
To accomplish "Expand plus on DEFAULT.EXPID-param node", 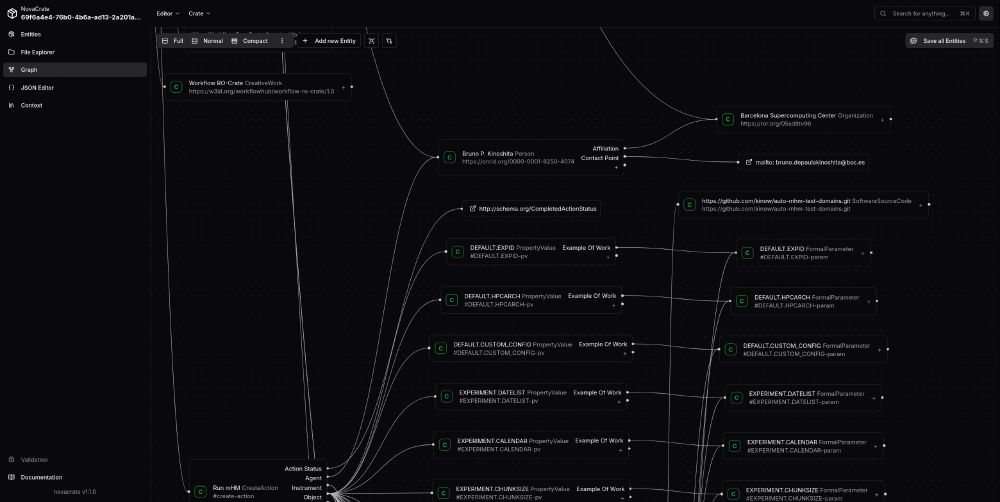I will click(863, 253).
